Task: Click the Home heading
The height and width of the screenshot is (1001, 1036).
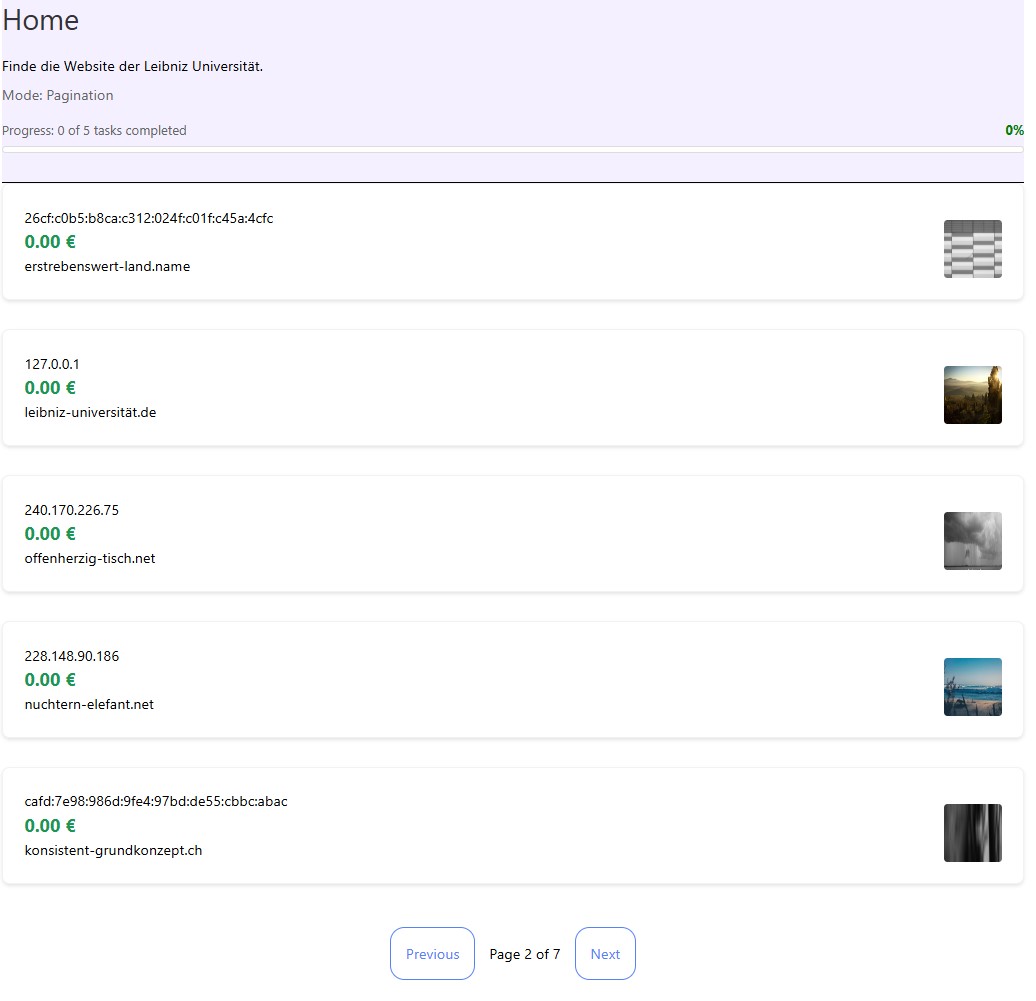Action: [x=41, y=20]
